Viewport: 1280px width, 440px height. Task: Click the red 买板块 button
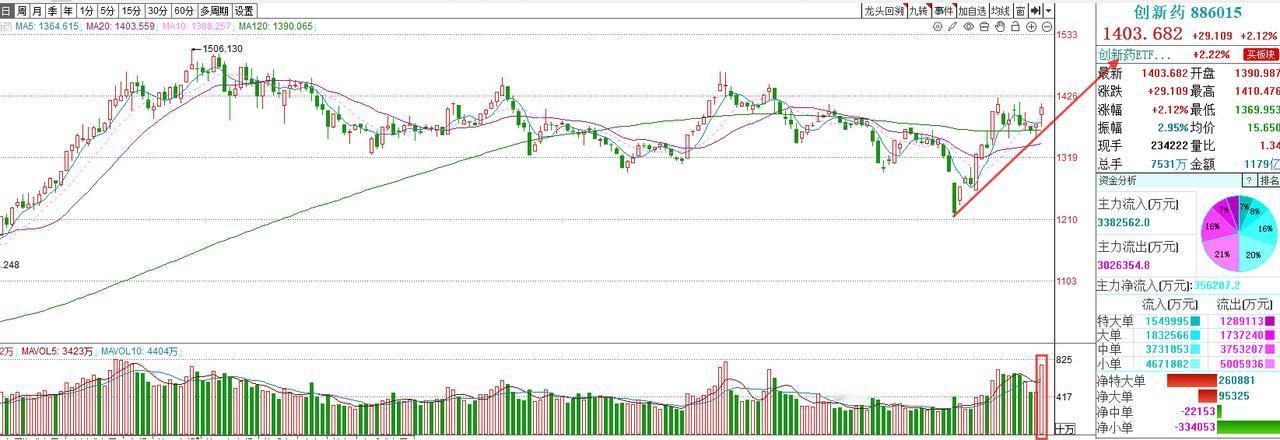(x=1261, y=55)
